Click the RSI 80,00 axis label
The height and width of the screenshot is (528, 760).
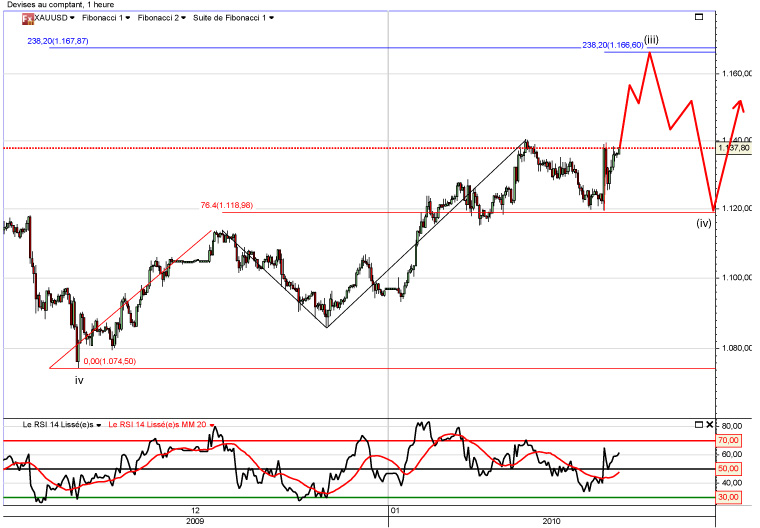tap(731, 426)
